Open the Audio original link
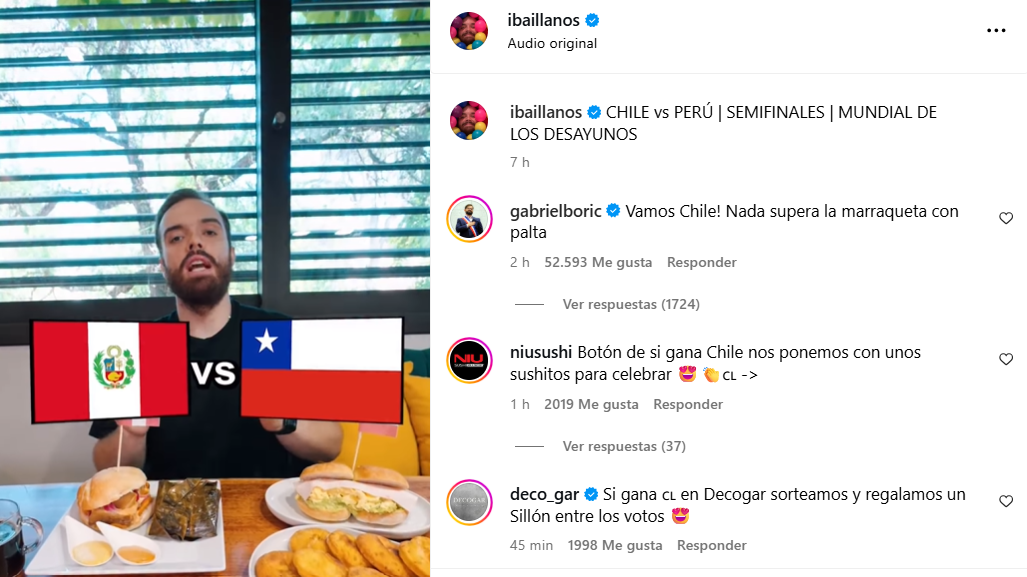Screen dimensions: 1027x577 pyautogui.click(x=552, y=43)
